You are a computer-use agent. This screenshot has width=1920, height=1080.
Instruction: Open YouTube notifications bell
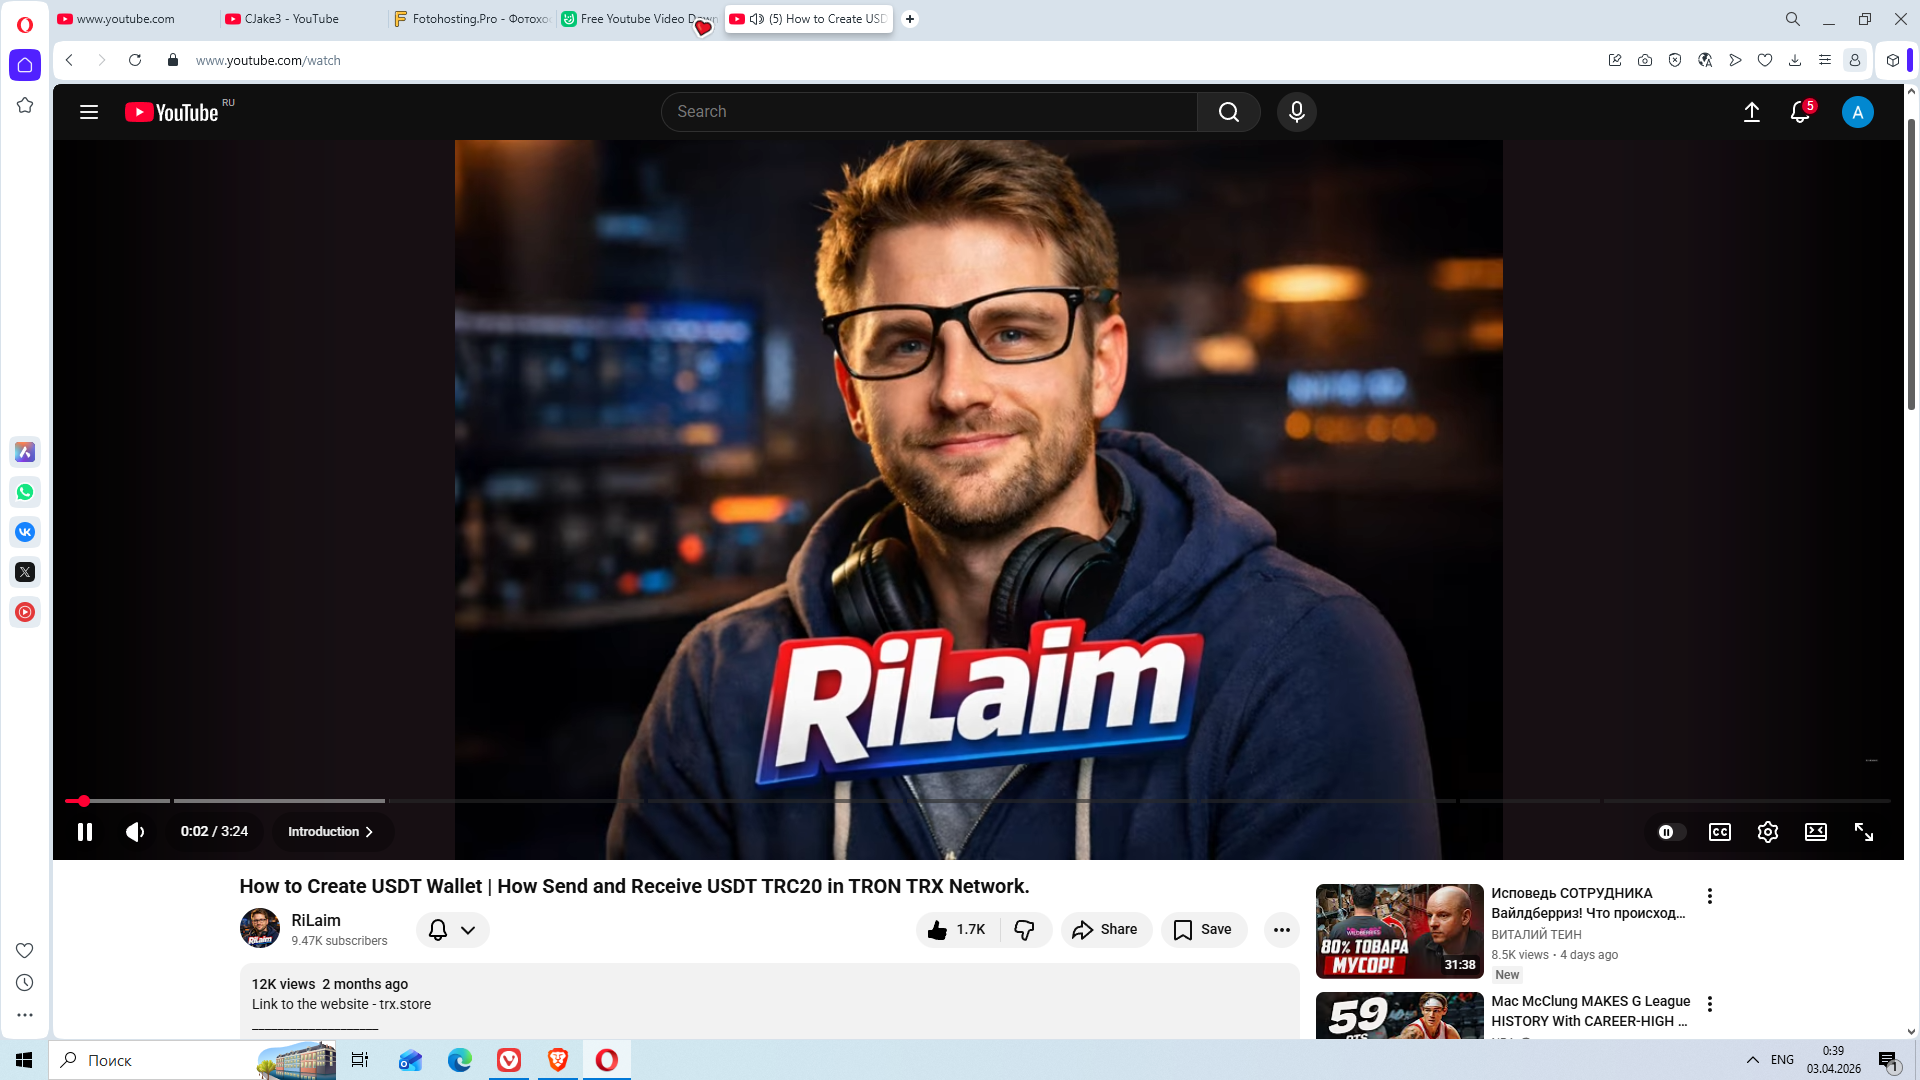[x=1799, y=112]
